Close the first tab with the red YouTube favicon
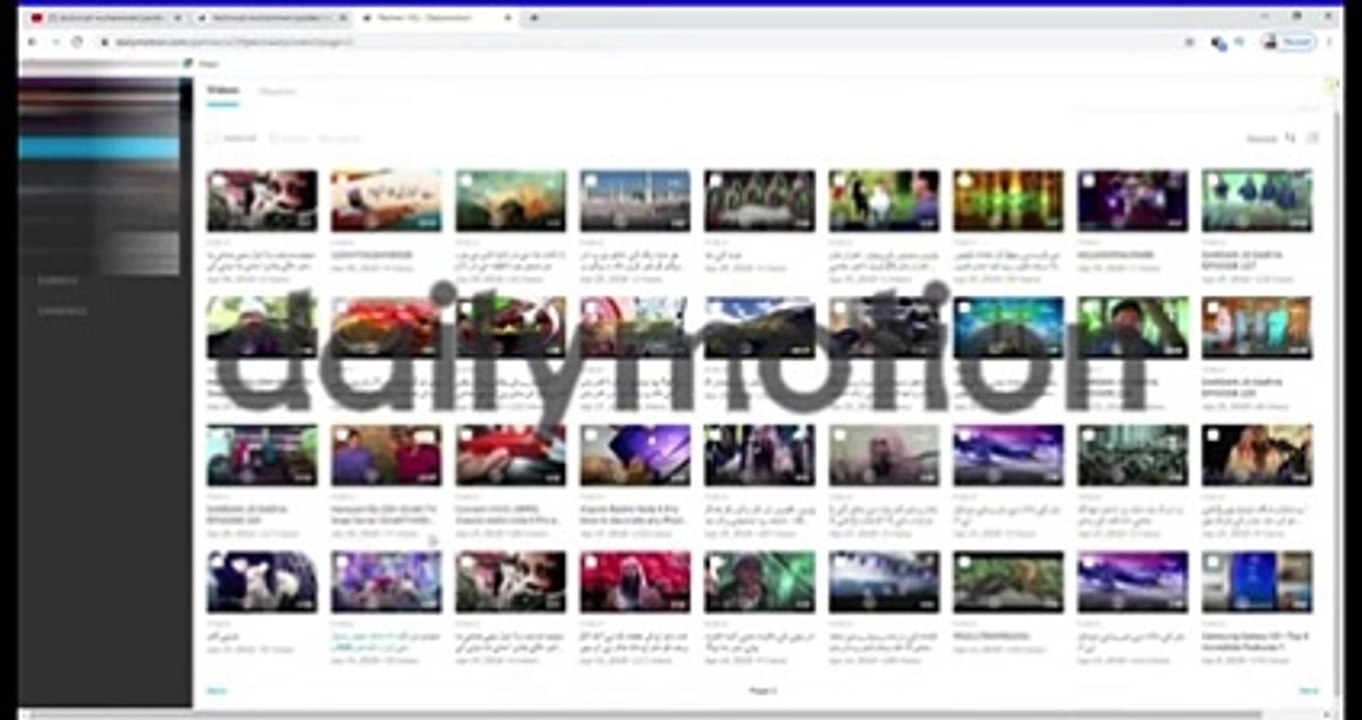This screenshot has height=720, width=1362. tap(178, 18)
